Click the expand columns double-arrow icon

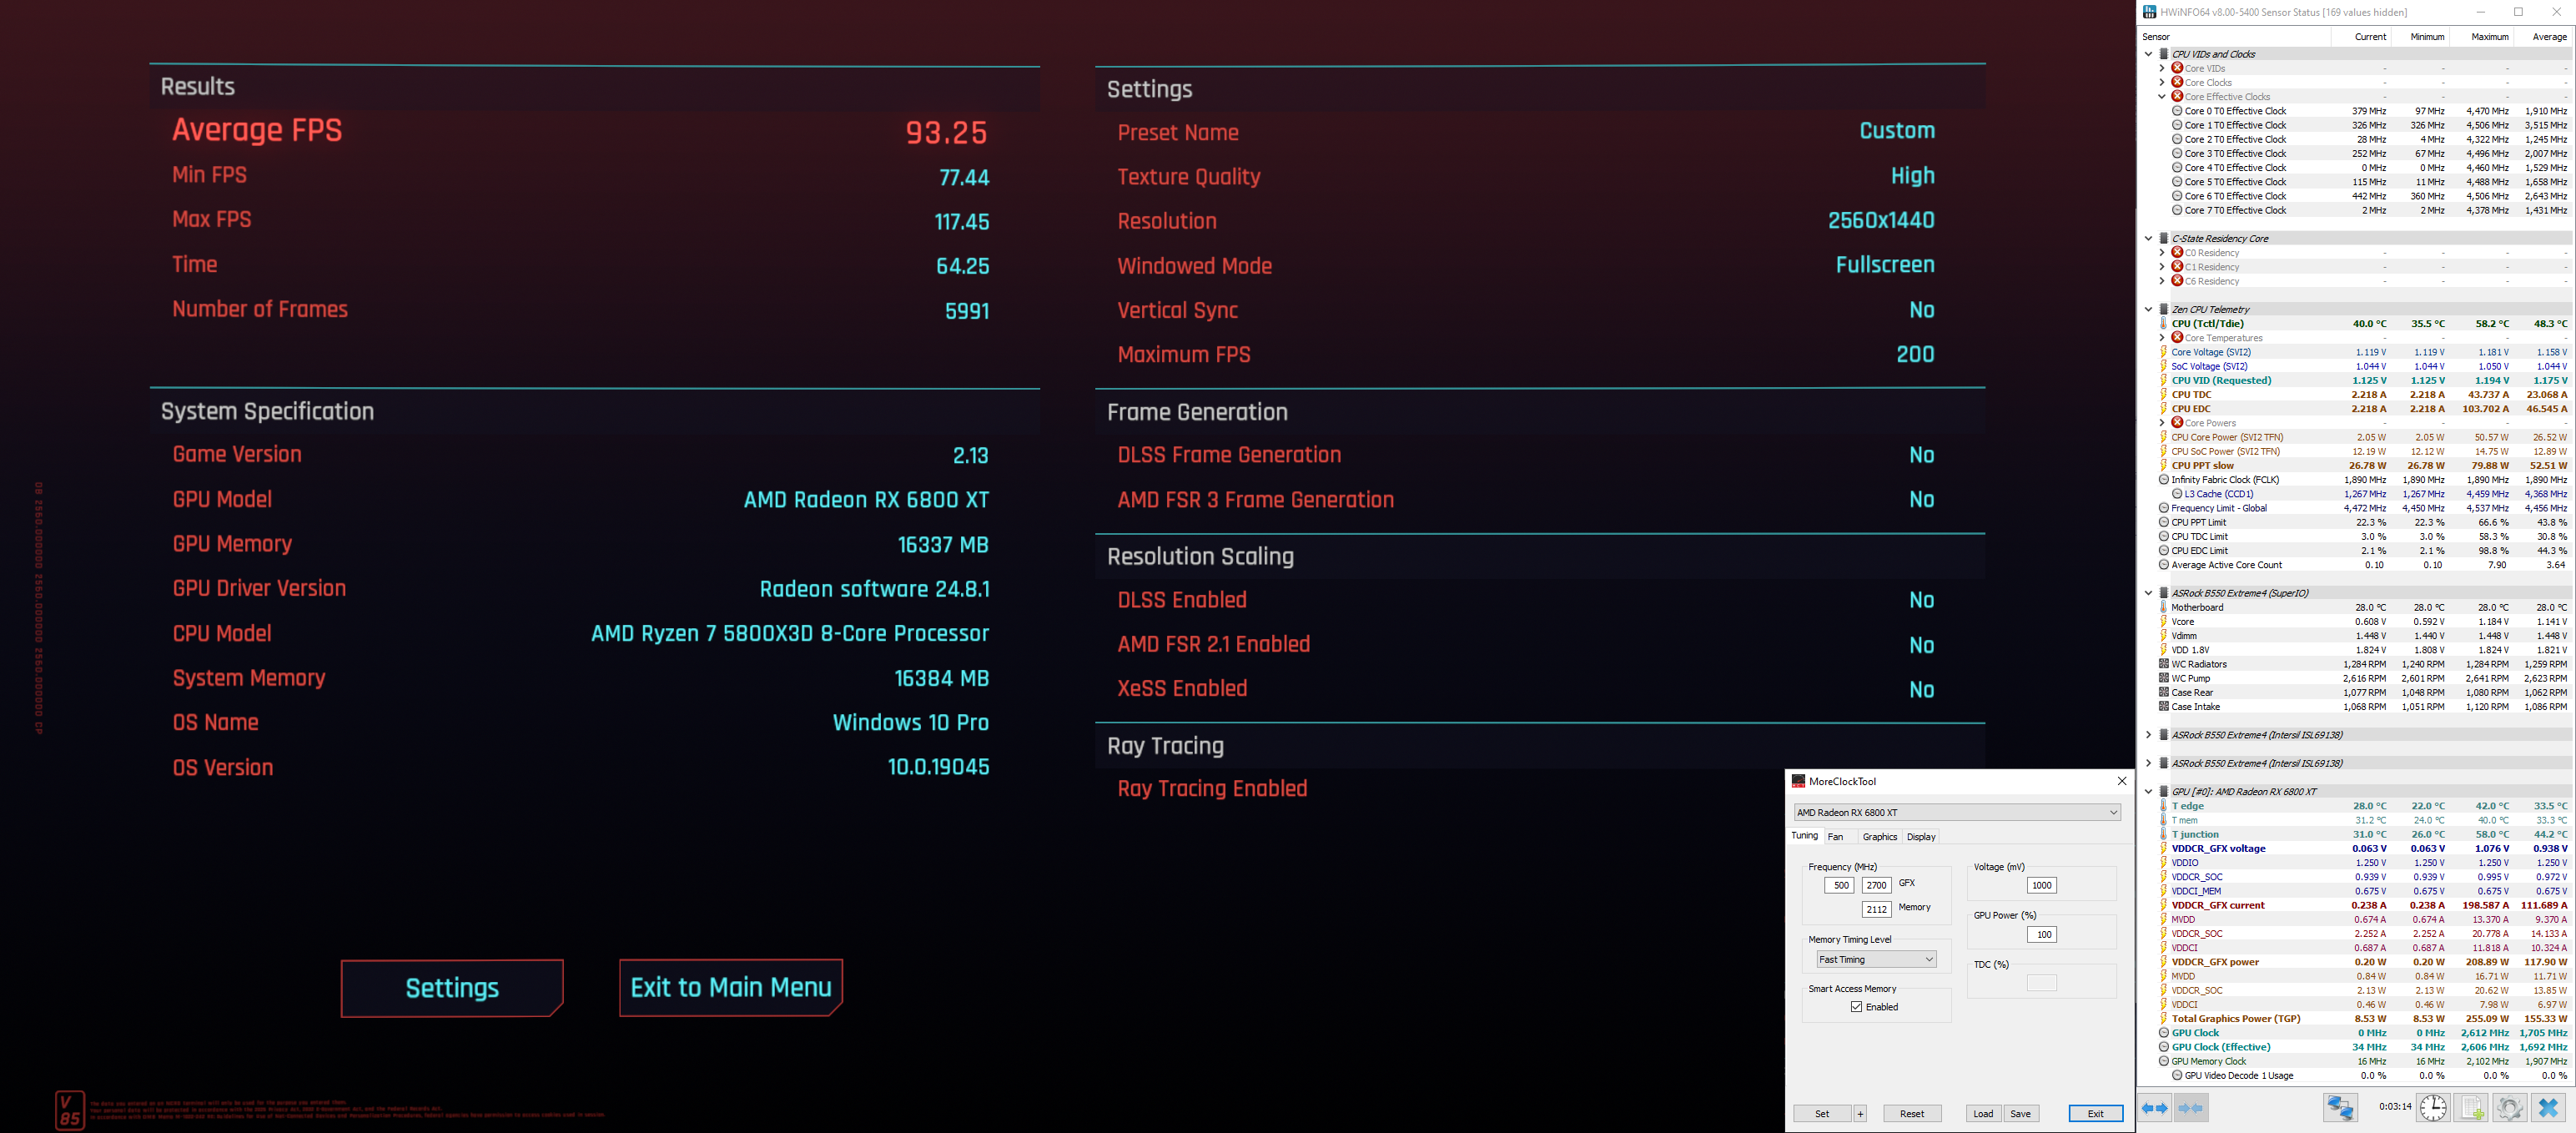(x=2155, y=1108)
